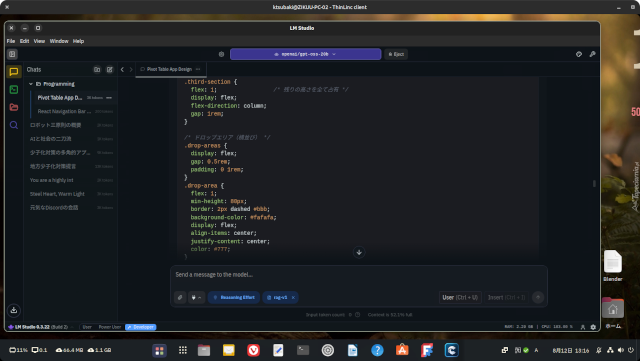The height and width of the screenshot is (361, 640).
Task: Eject the loaded model
Action: tap(396, 54)
